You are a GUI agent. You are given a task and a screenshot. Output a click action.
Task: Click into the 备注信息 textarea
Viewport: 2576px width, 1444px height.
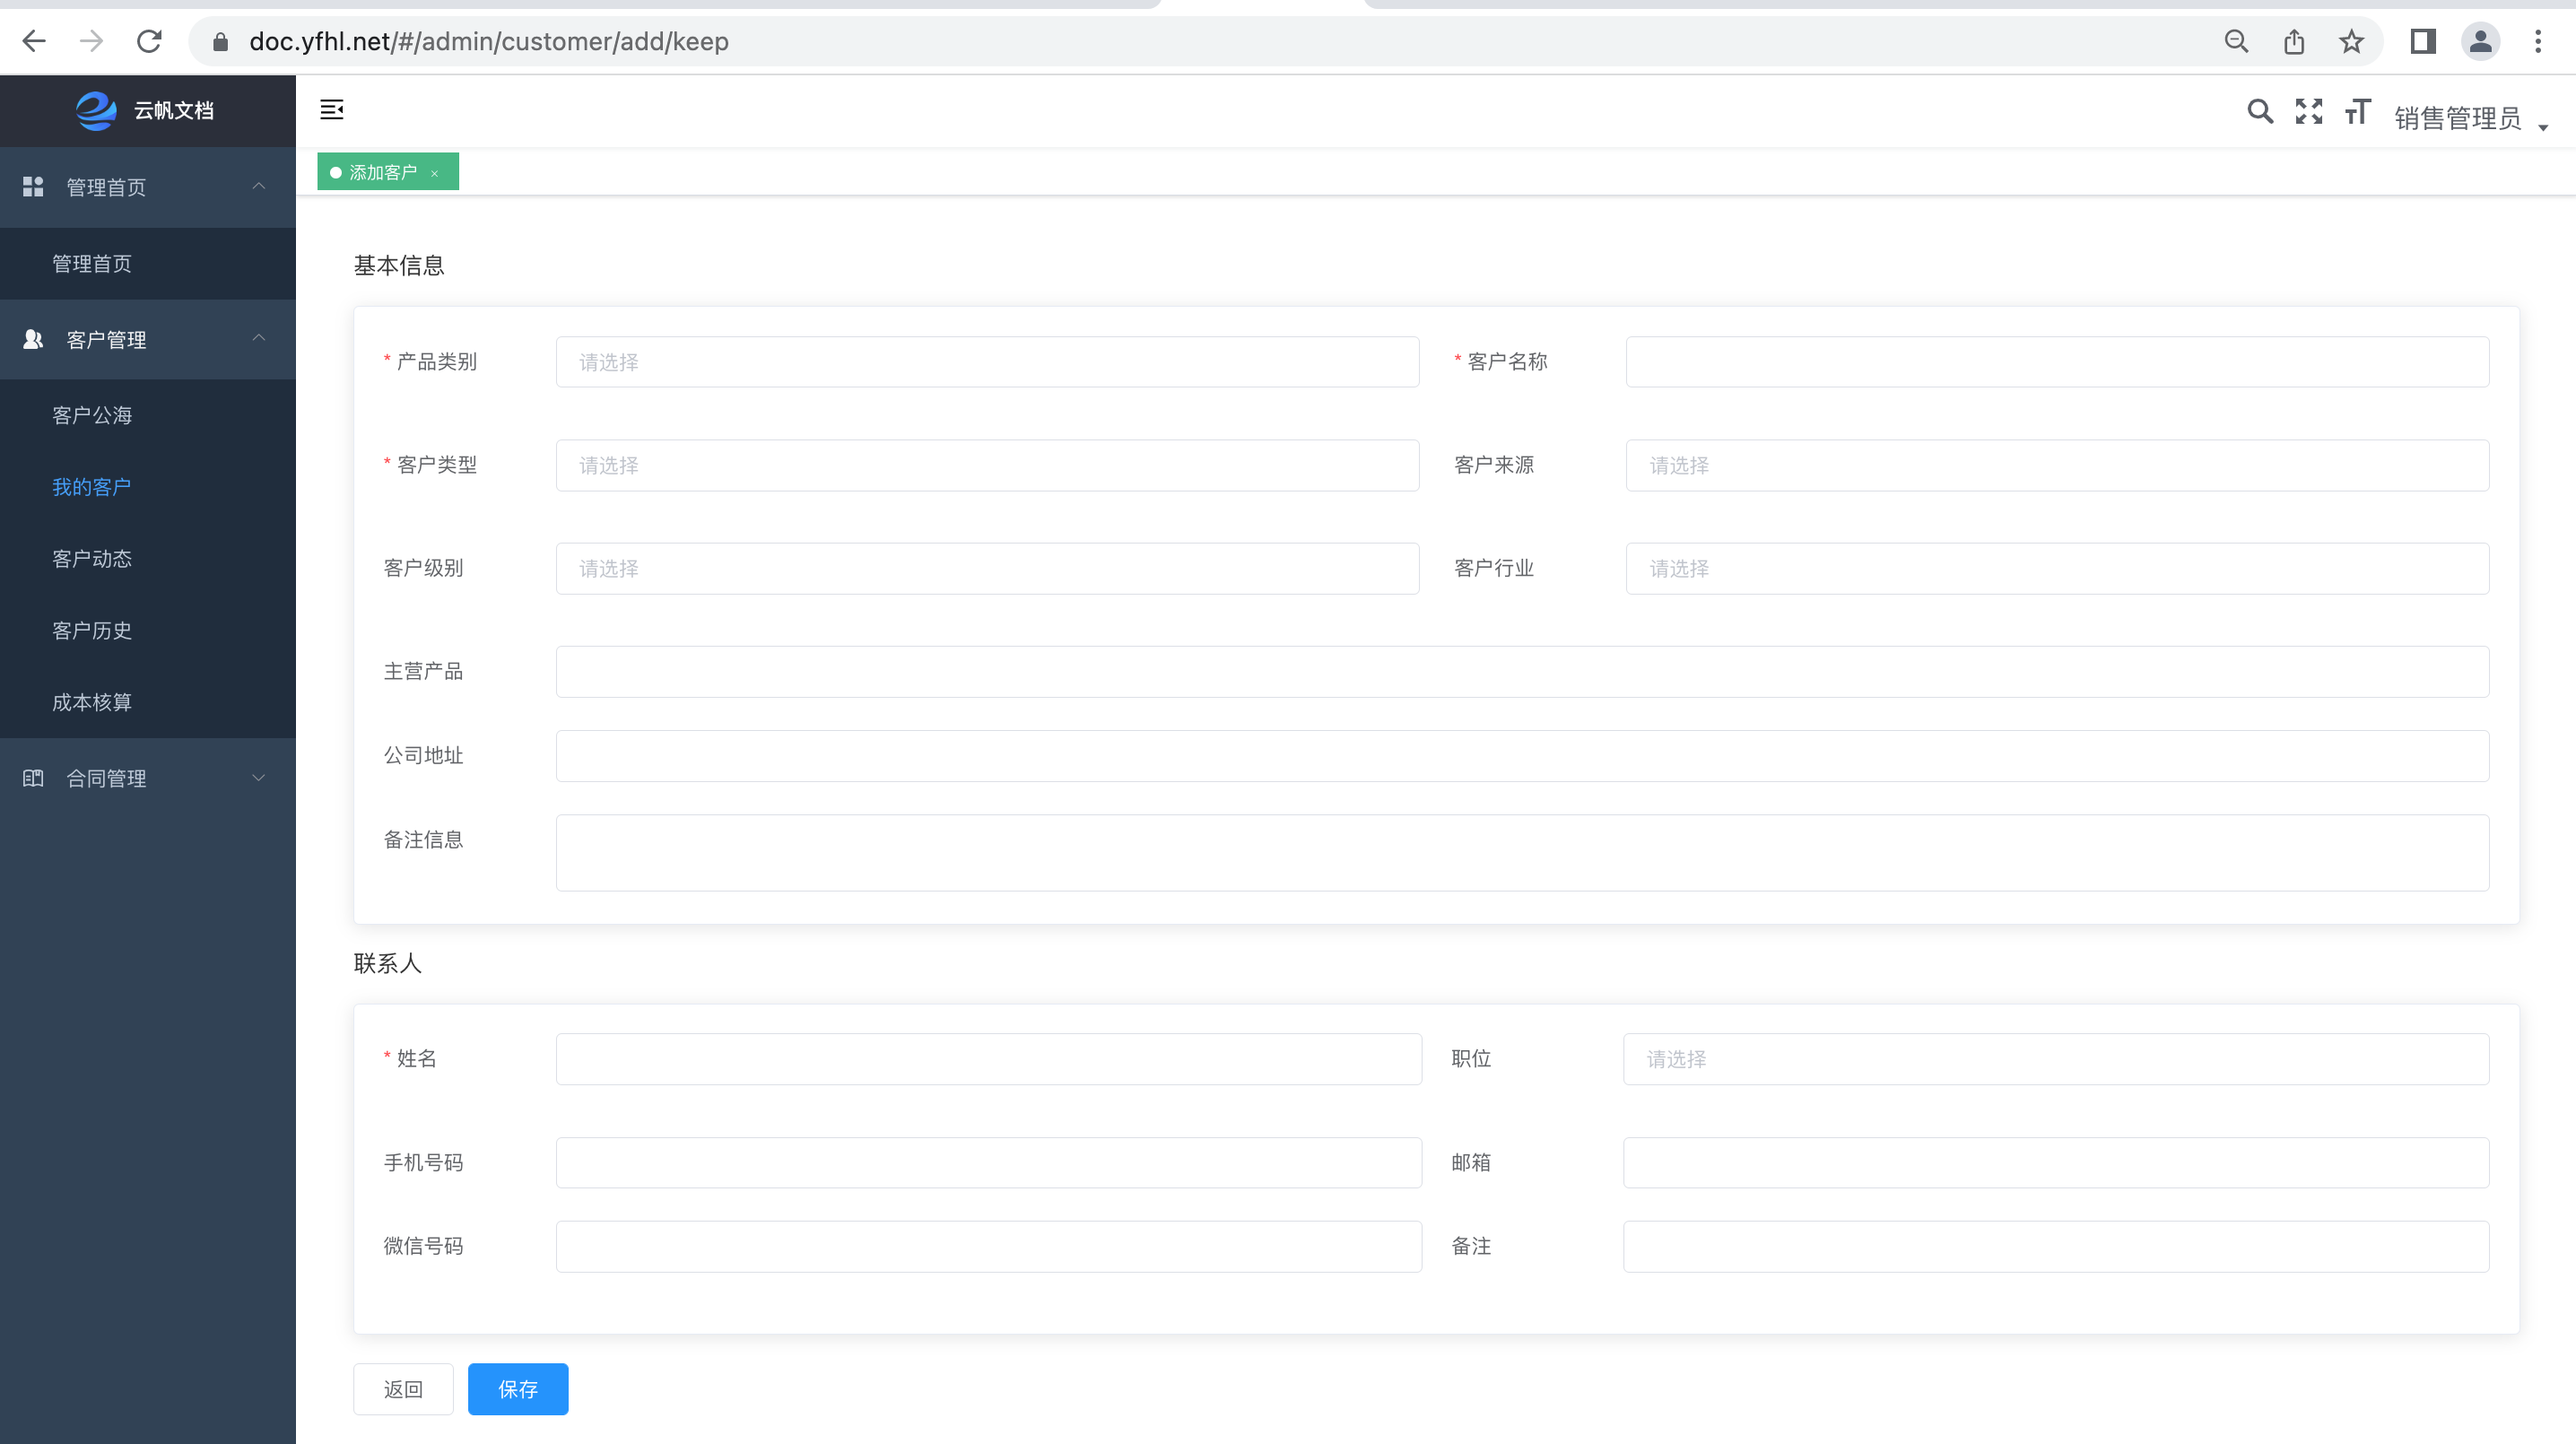[x=1522, y=853]
